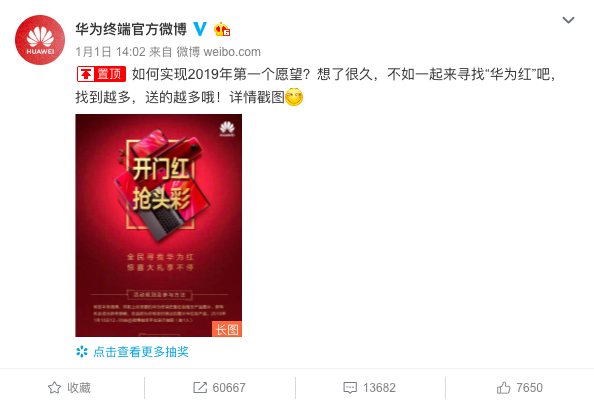The height and width of the screenshot is (406, 594).
Task: Open 华为终端官方微博 account name
Action: [131, 29]
